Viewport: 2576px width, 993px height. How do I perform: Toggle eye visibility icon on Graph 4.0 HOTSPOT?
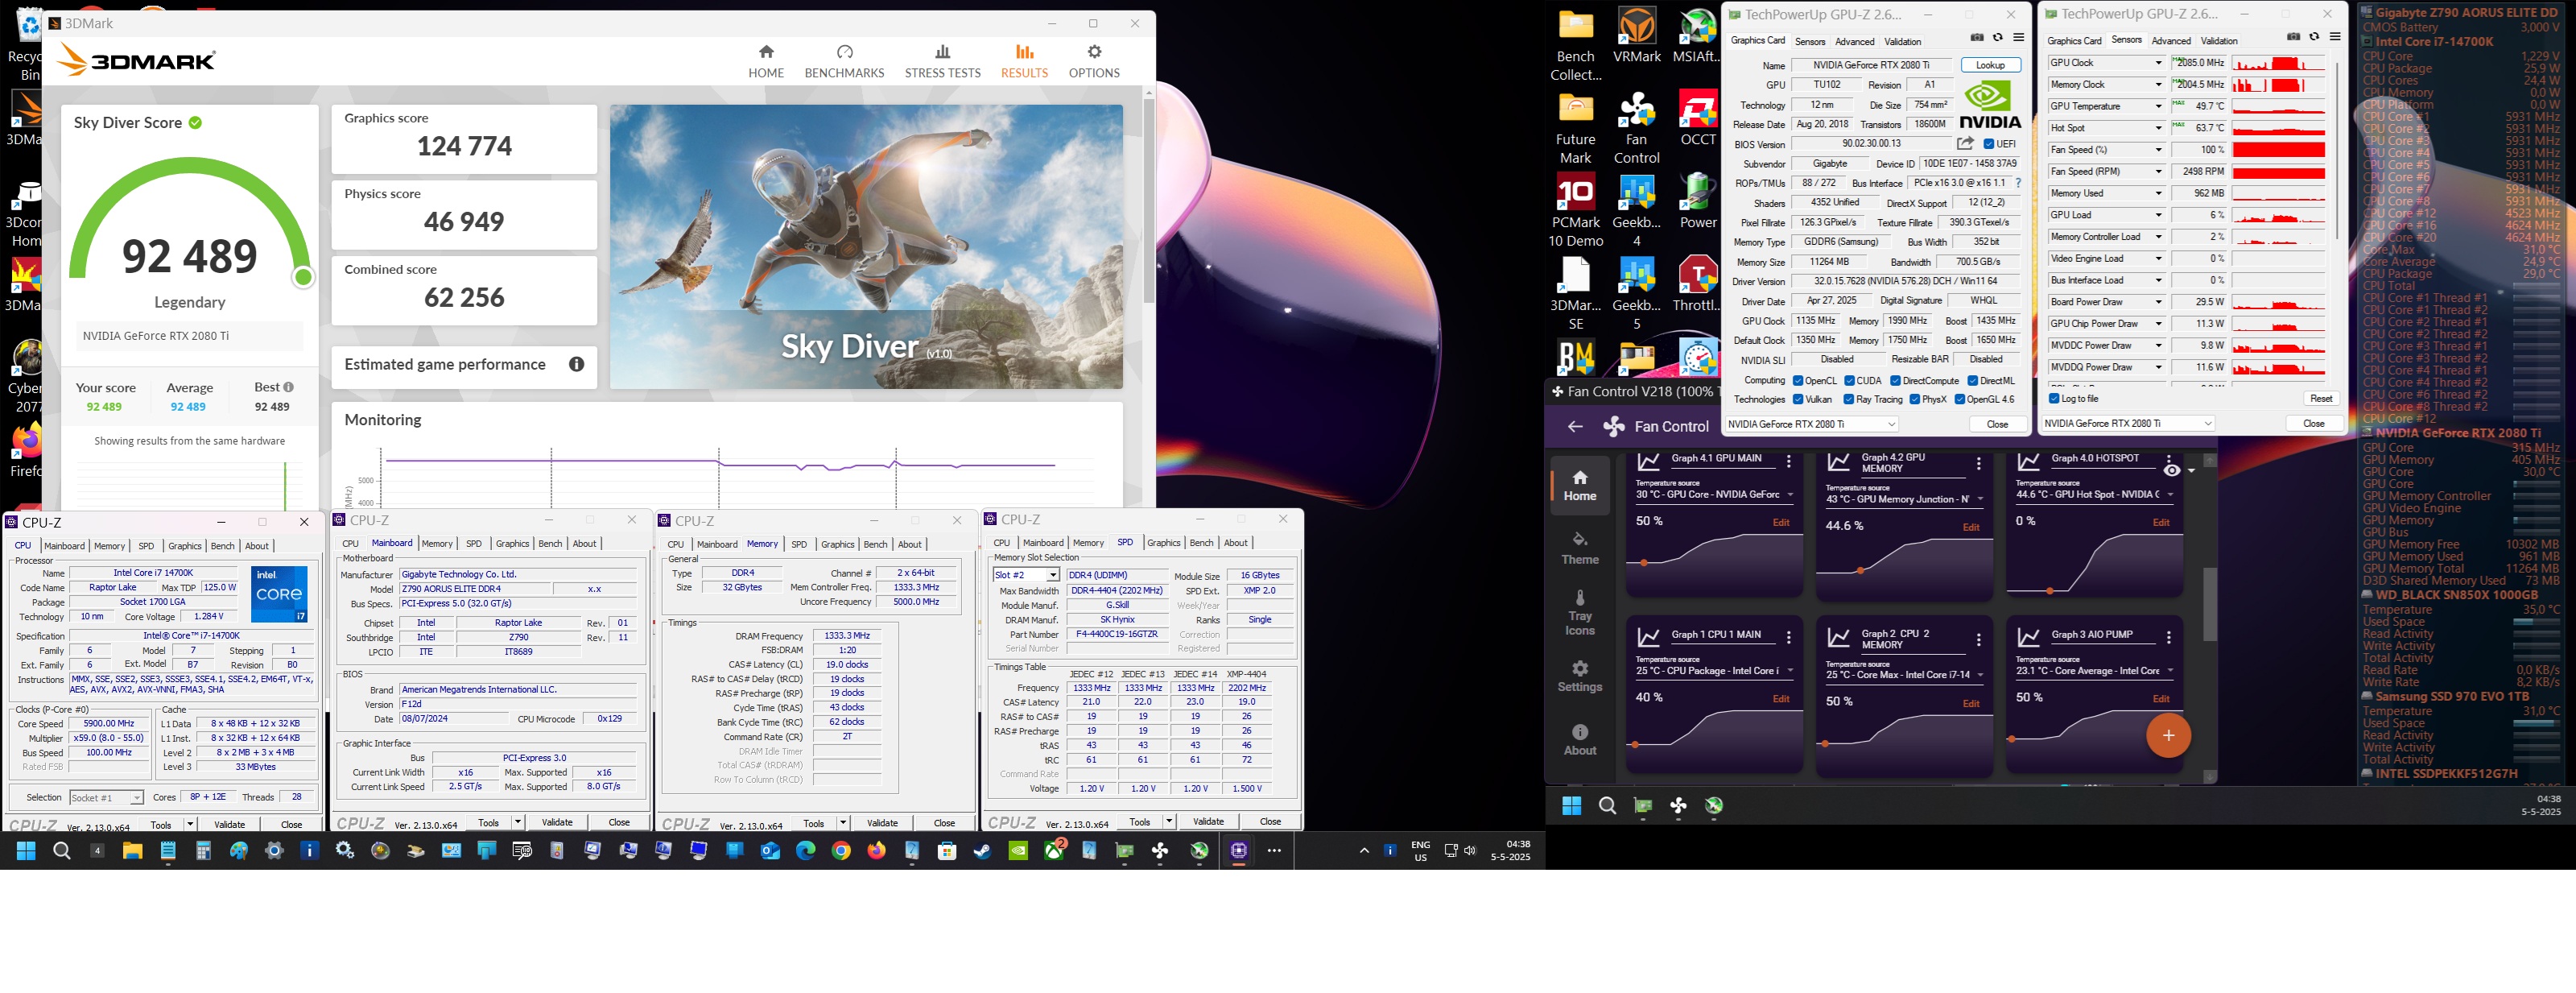coord(2171,470)
